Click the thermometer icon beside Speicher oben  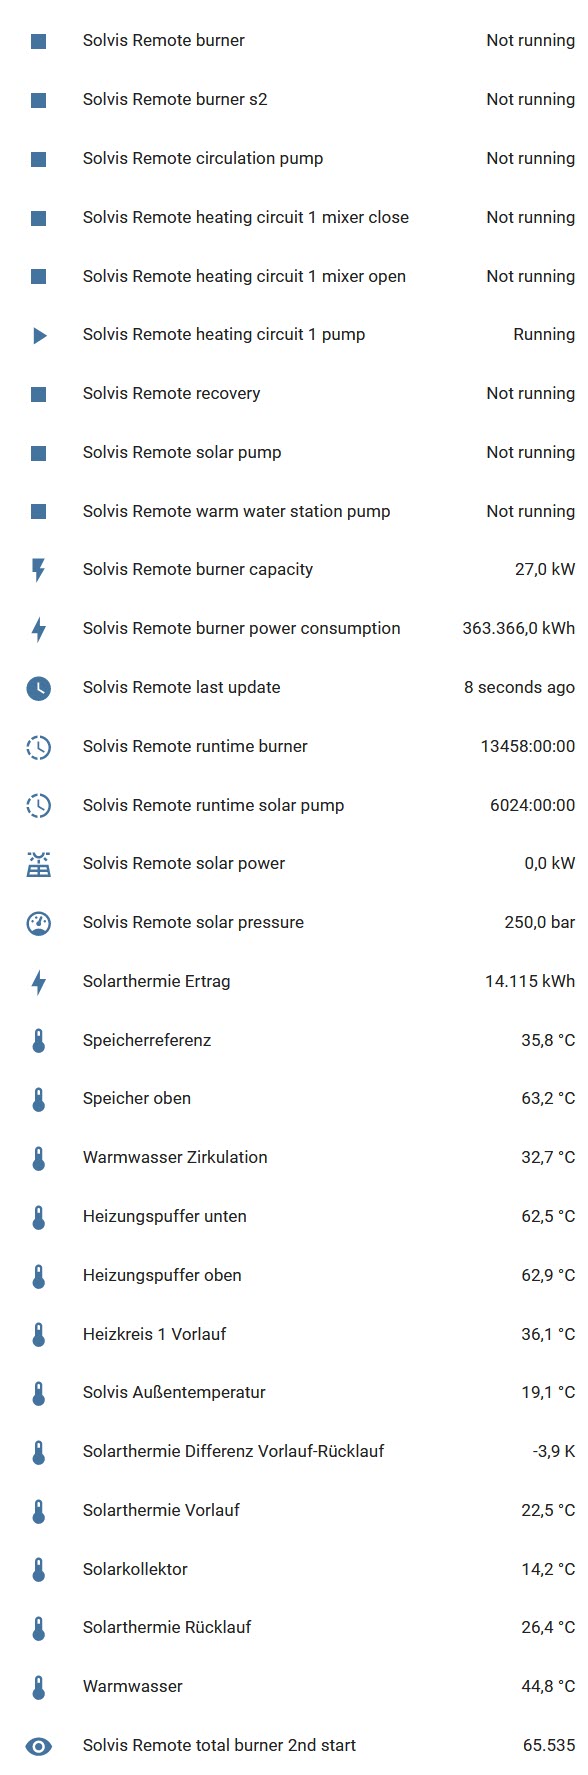pos(38,1098)
